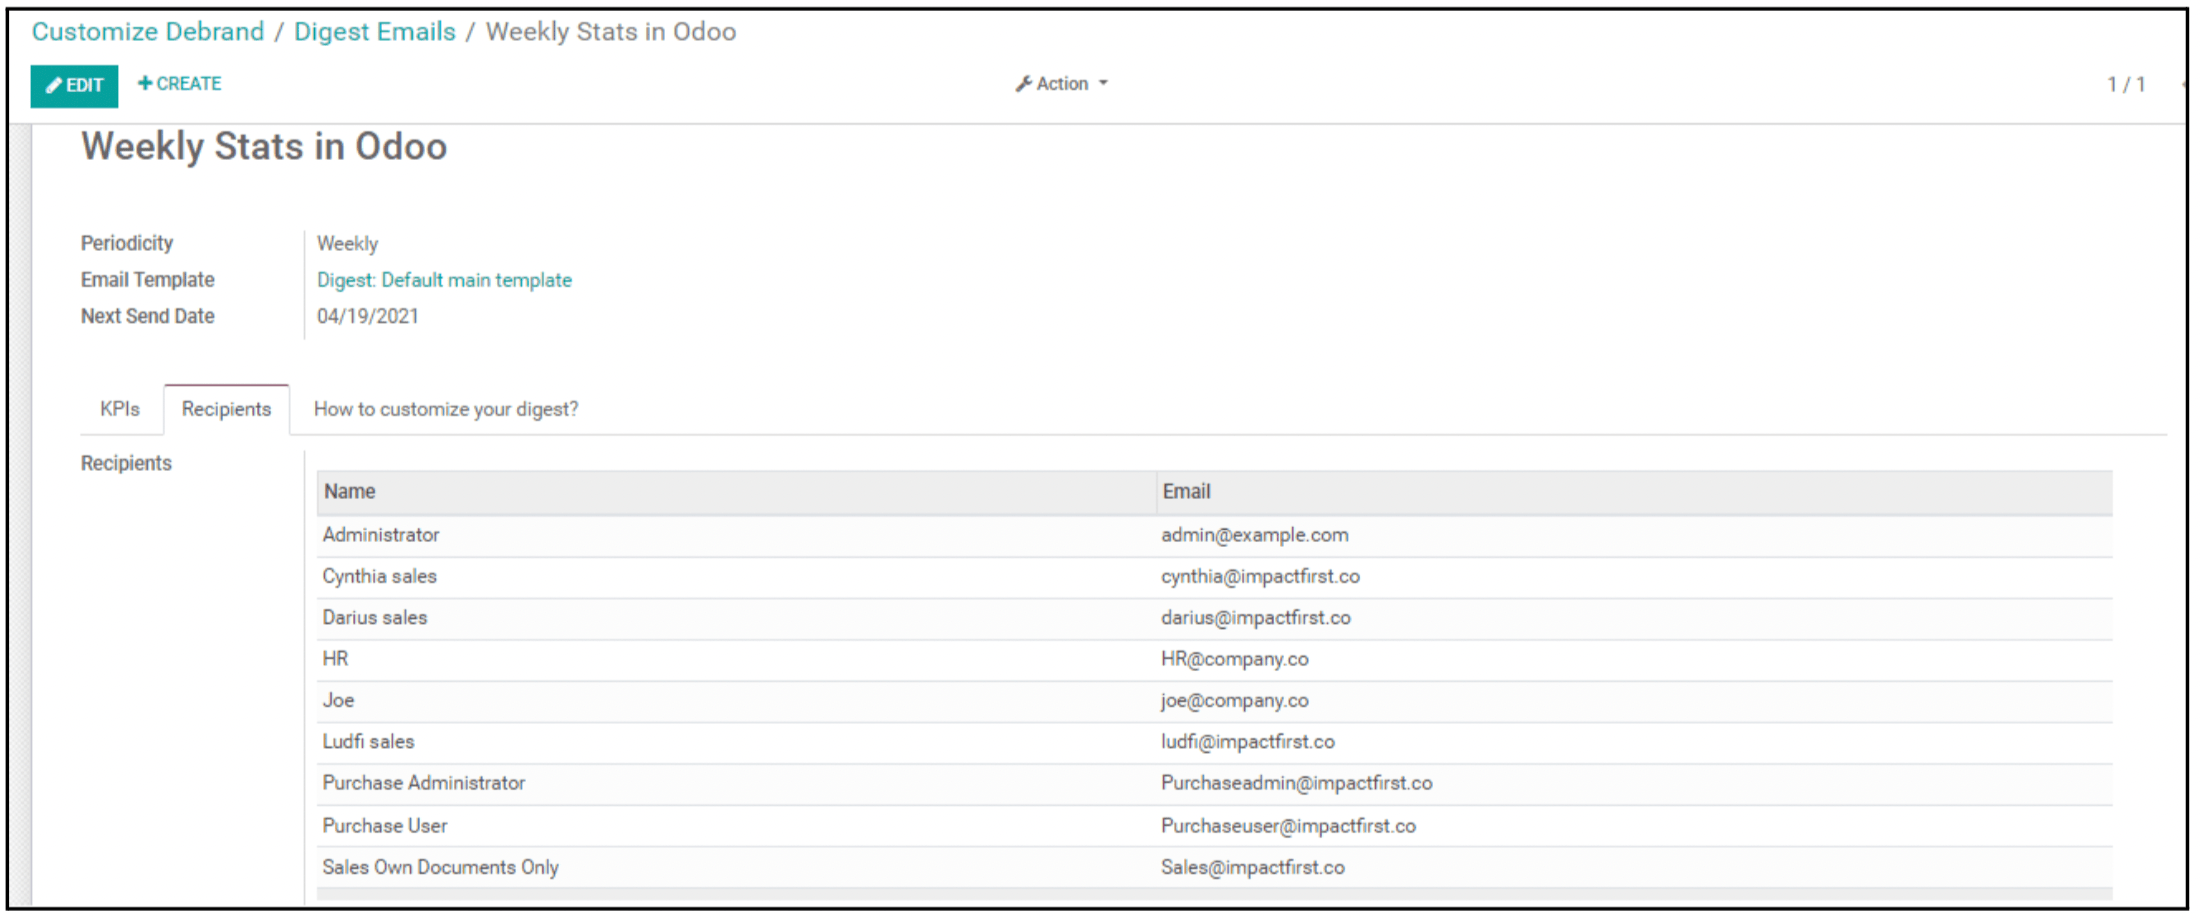Viewport: 2200px width, 920px height.
Task: Open Digest: Default main template link
Action: point(444,280)
